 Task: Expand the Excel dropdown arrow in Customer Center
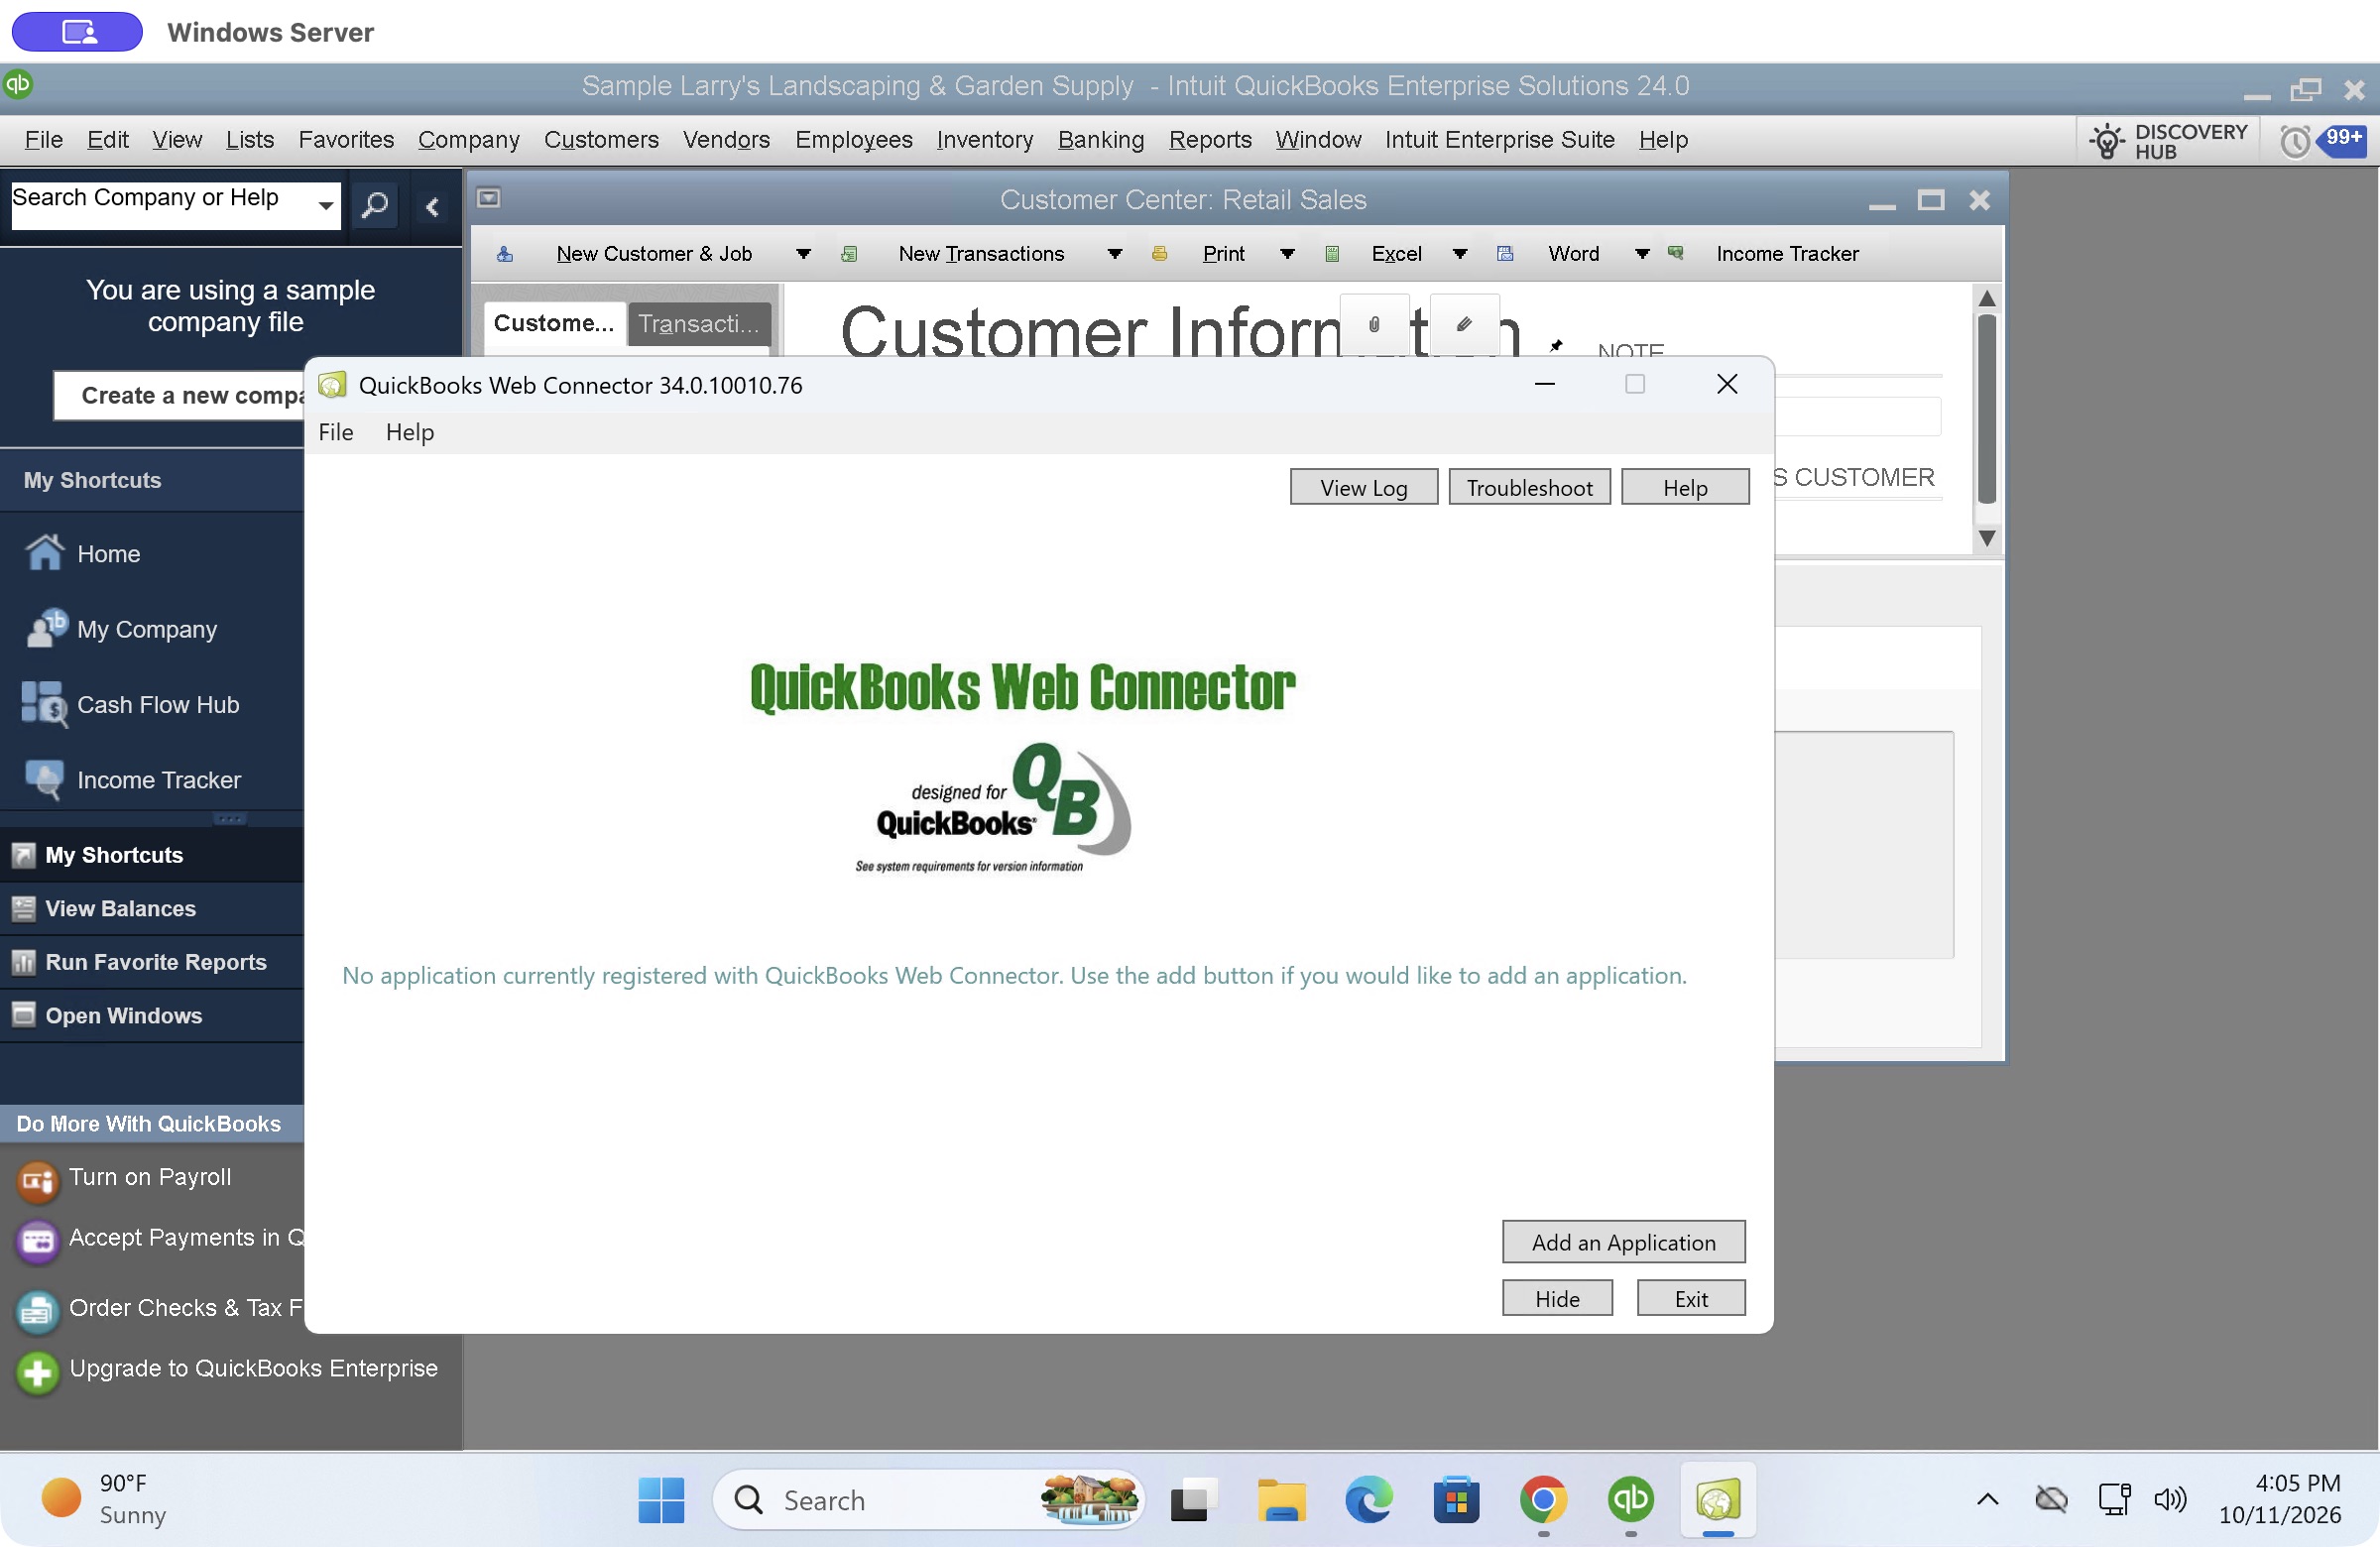[x=1459, y=254]
